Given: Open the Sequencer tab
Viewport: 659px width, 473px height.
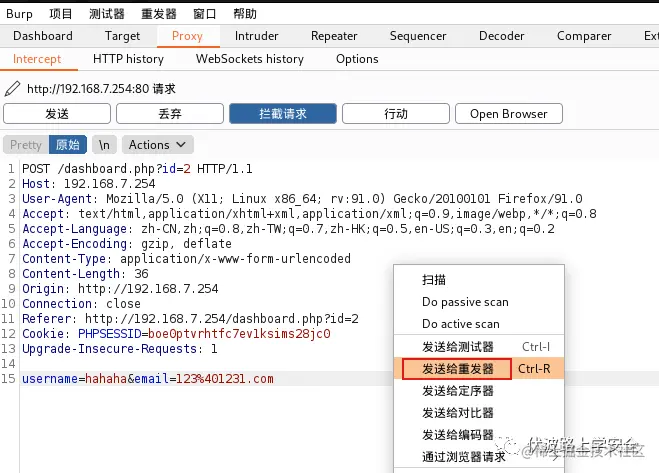Looking at the screenshot, I should point(418,36).
